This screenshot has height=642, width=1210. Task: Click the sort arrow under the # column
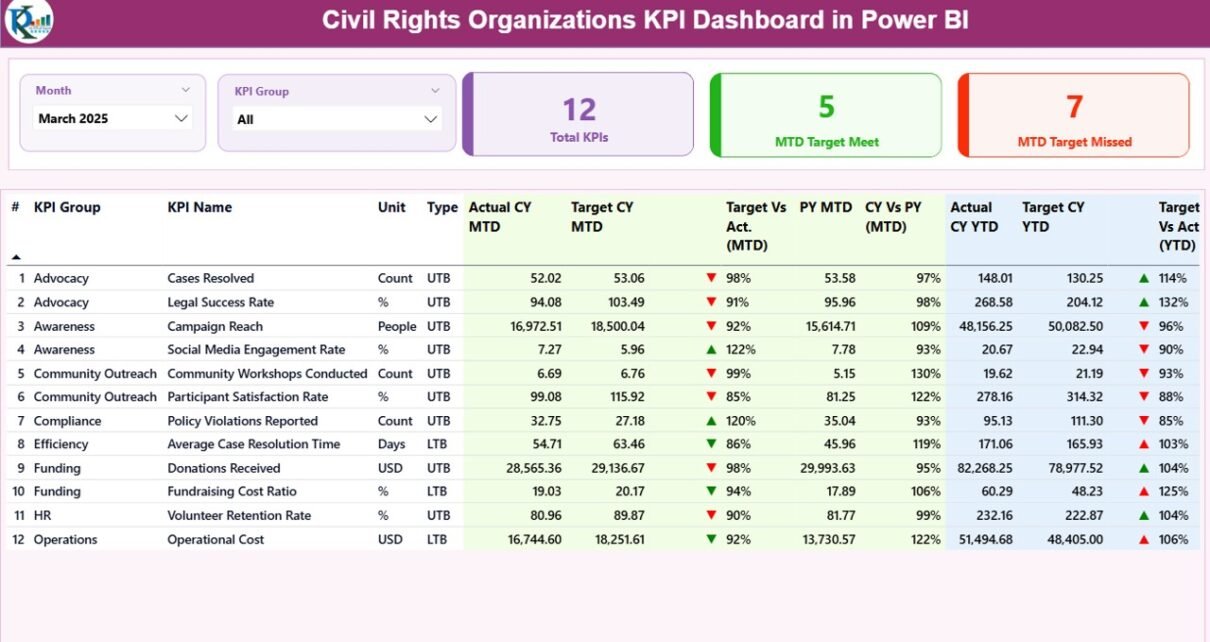[16, 257]
